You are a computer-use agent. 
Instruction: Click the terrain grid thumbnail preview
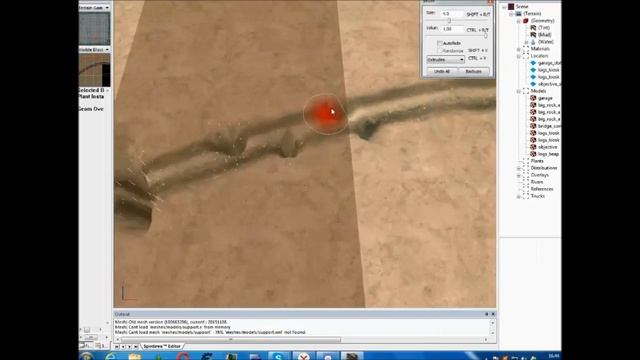click(94, 29)
